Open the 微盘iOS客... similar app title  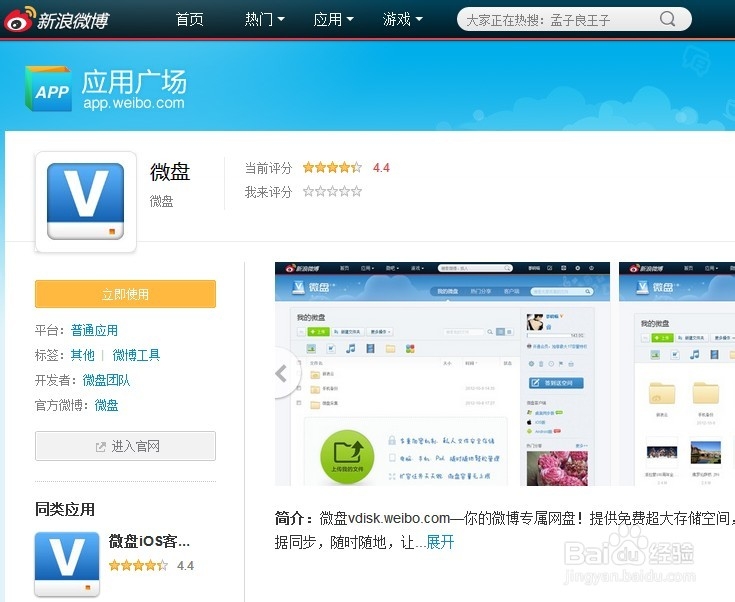tap(150, 541)
